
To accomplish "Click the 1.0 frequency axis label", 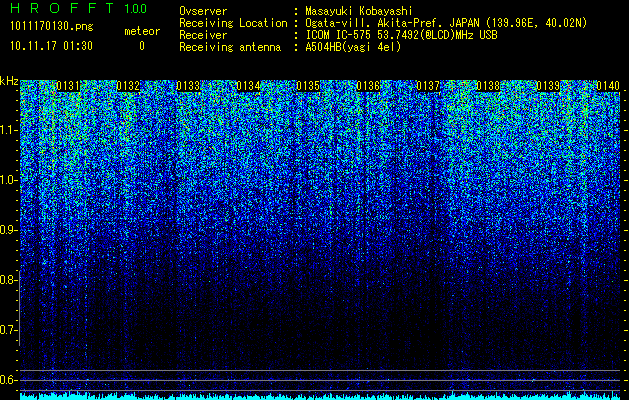I will click(x=8, y=180).
